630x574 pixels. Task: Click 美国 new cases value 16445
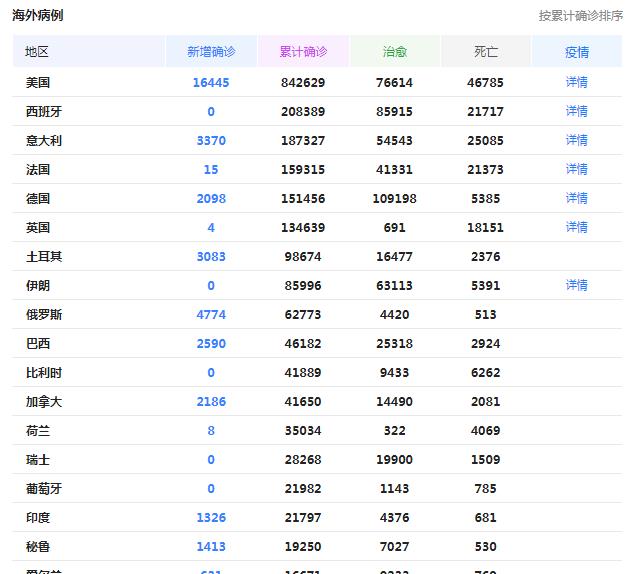tap(211, 82)
